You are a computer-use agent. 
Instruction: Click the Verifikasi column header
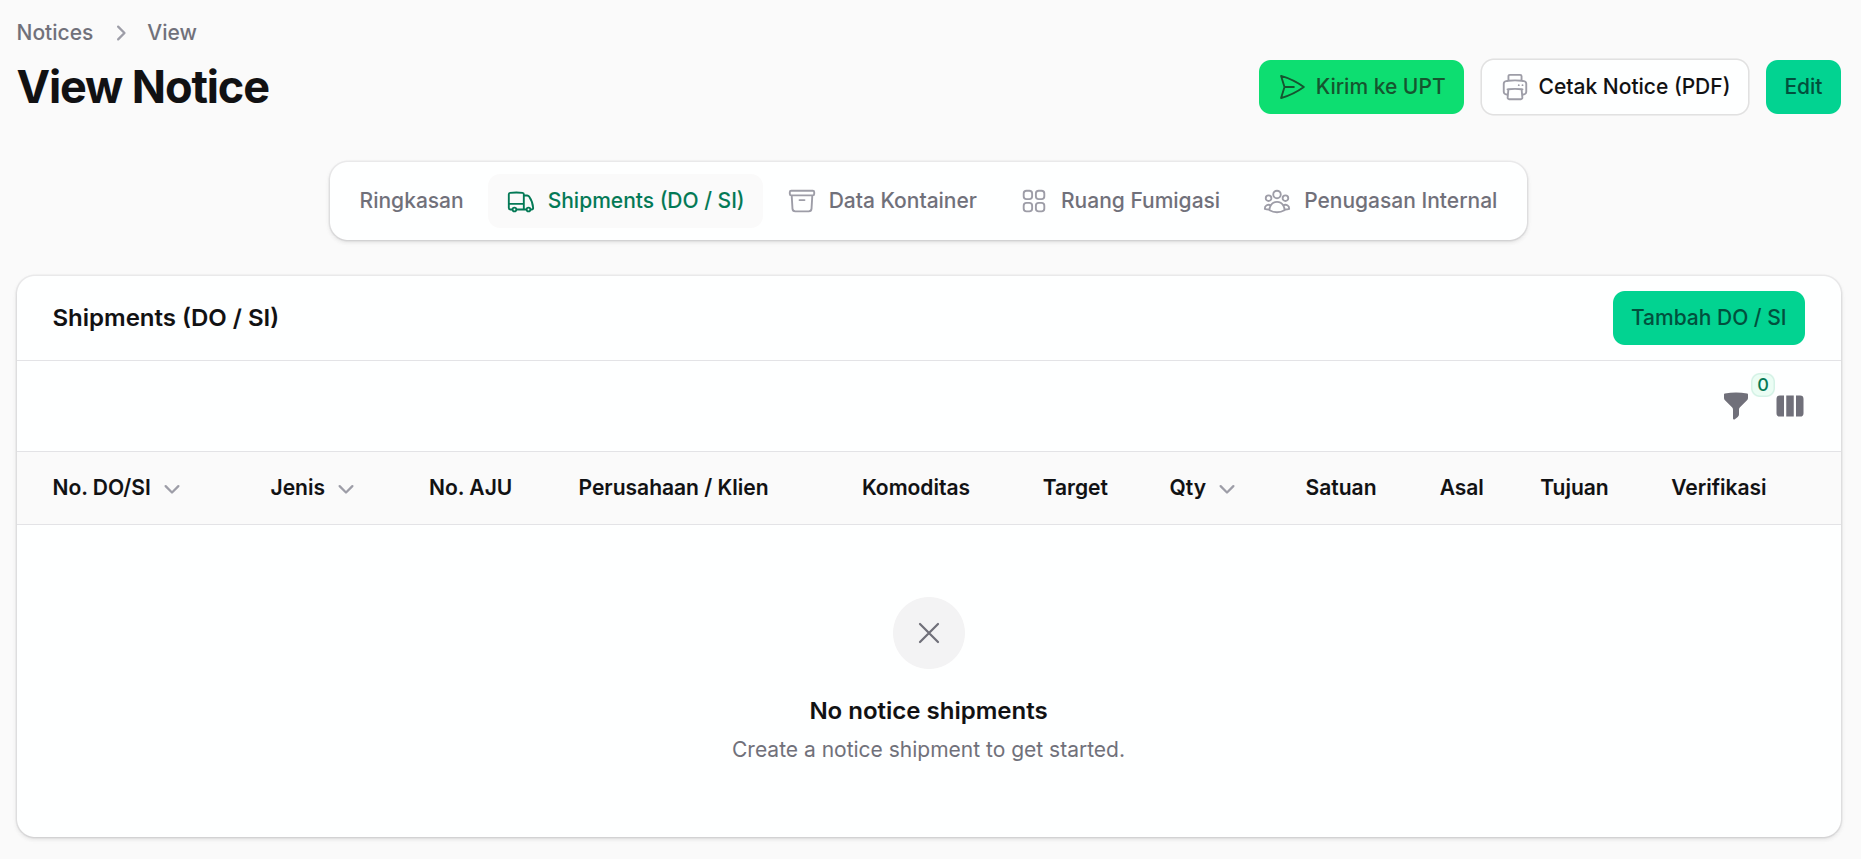tap(1718, 488)
